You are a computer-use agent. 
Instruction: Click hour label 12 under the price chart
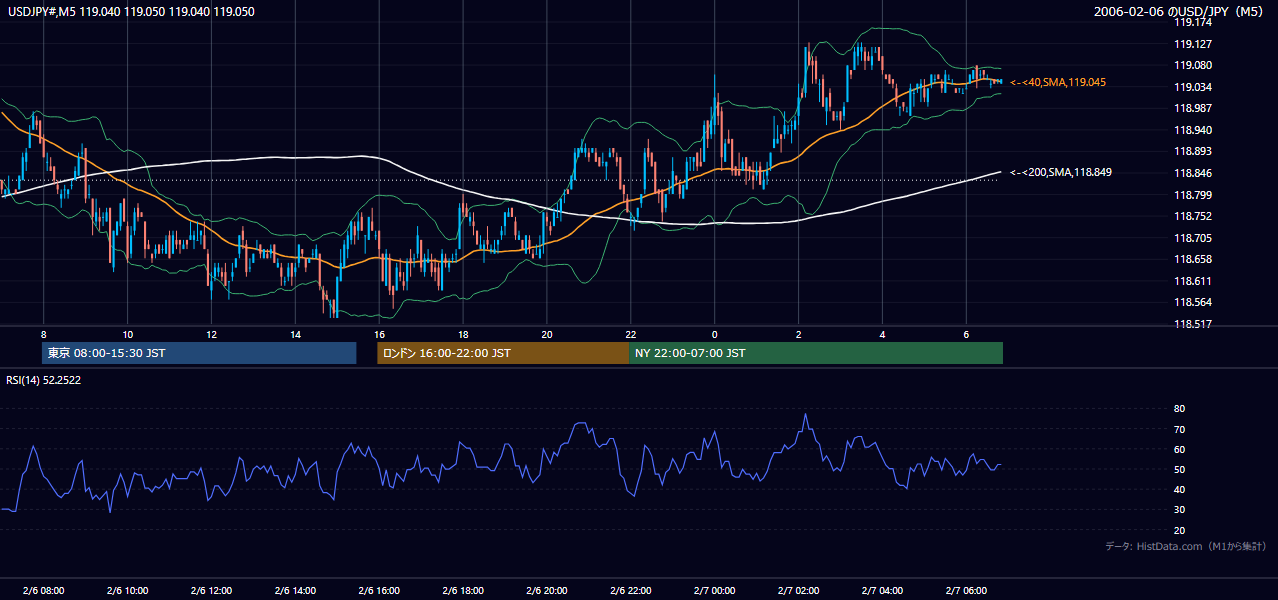point(211,334)
